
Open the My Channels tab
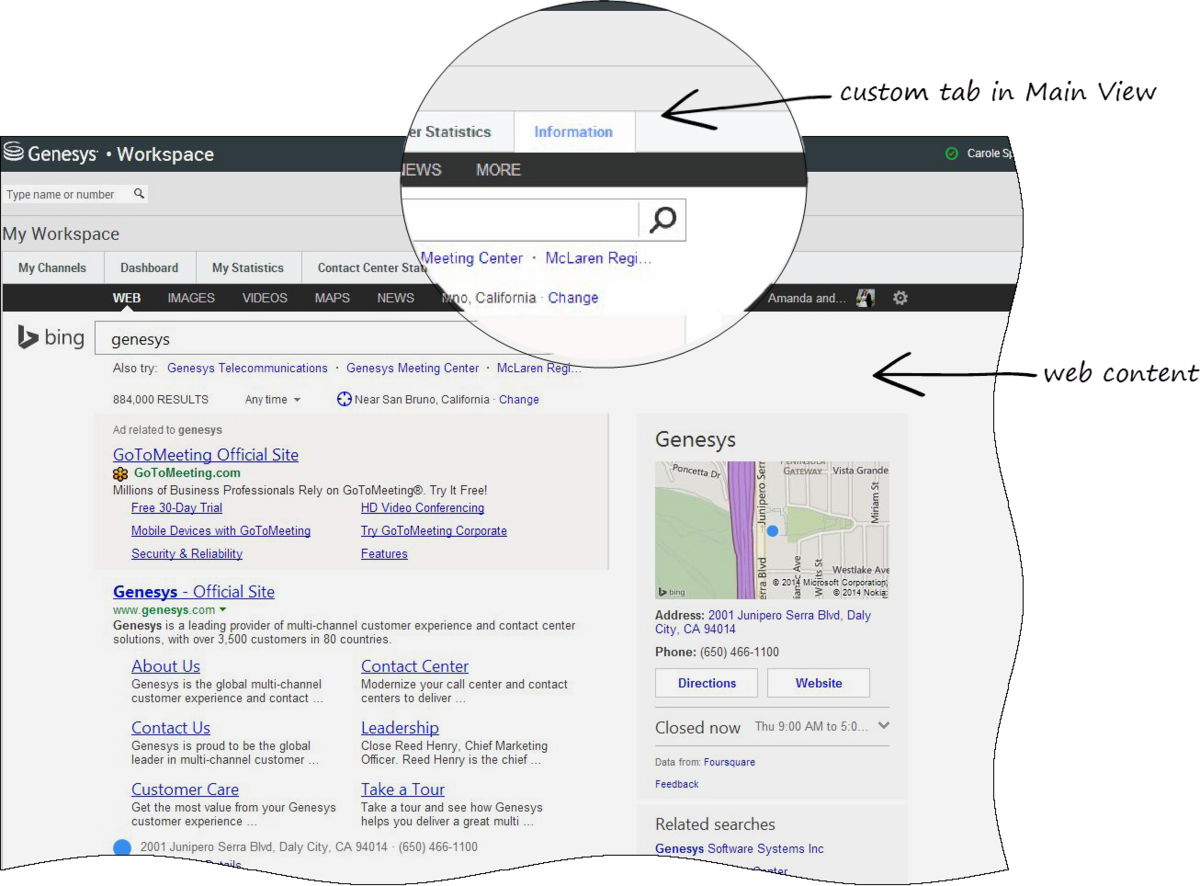point(52,268)
